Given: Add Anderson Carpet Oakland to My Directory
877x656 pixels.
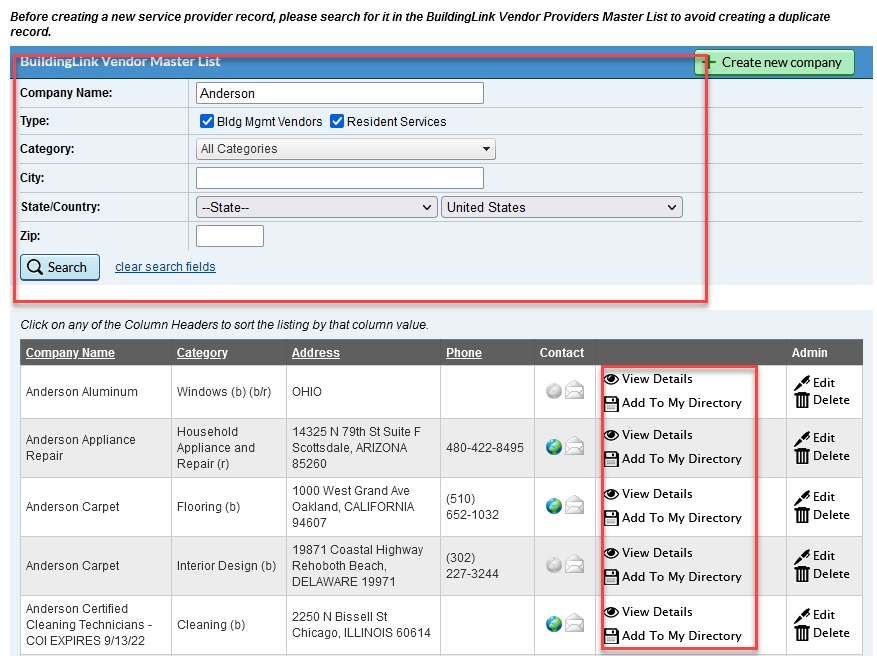Looking at the screenshot, I should pyautogui.click(x=673, y=518).
